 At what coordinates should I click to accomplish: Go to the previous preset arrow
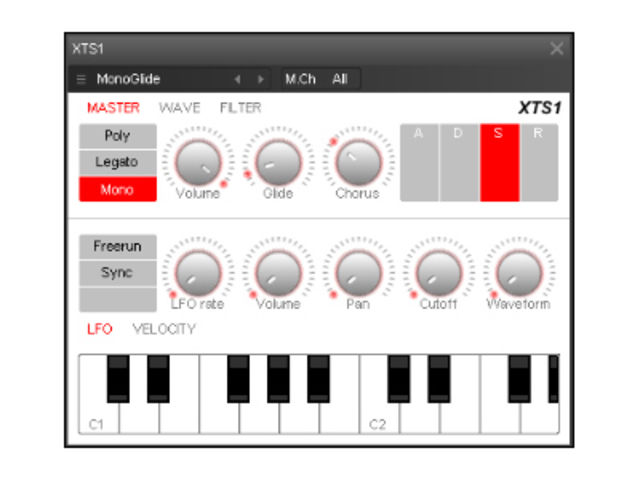point(238,79)
